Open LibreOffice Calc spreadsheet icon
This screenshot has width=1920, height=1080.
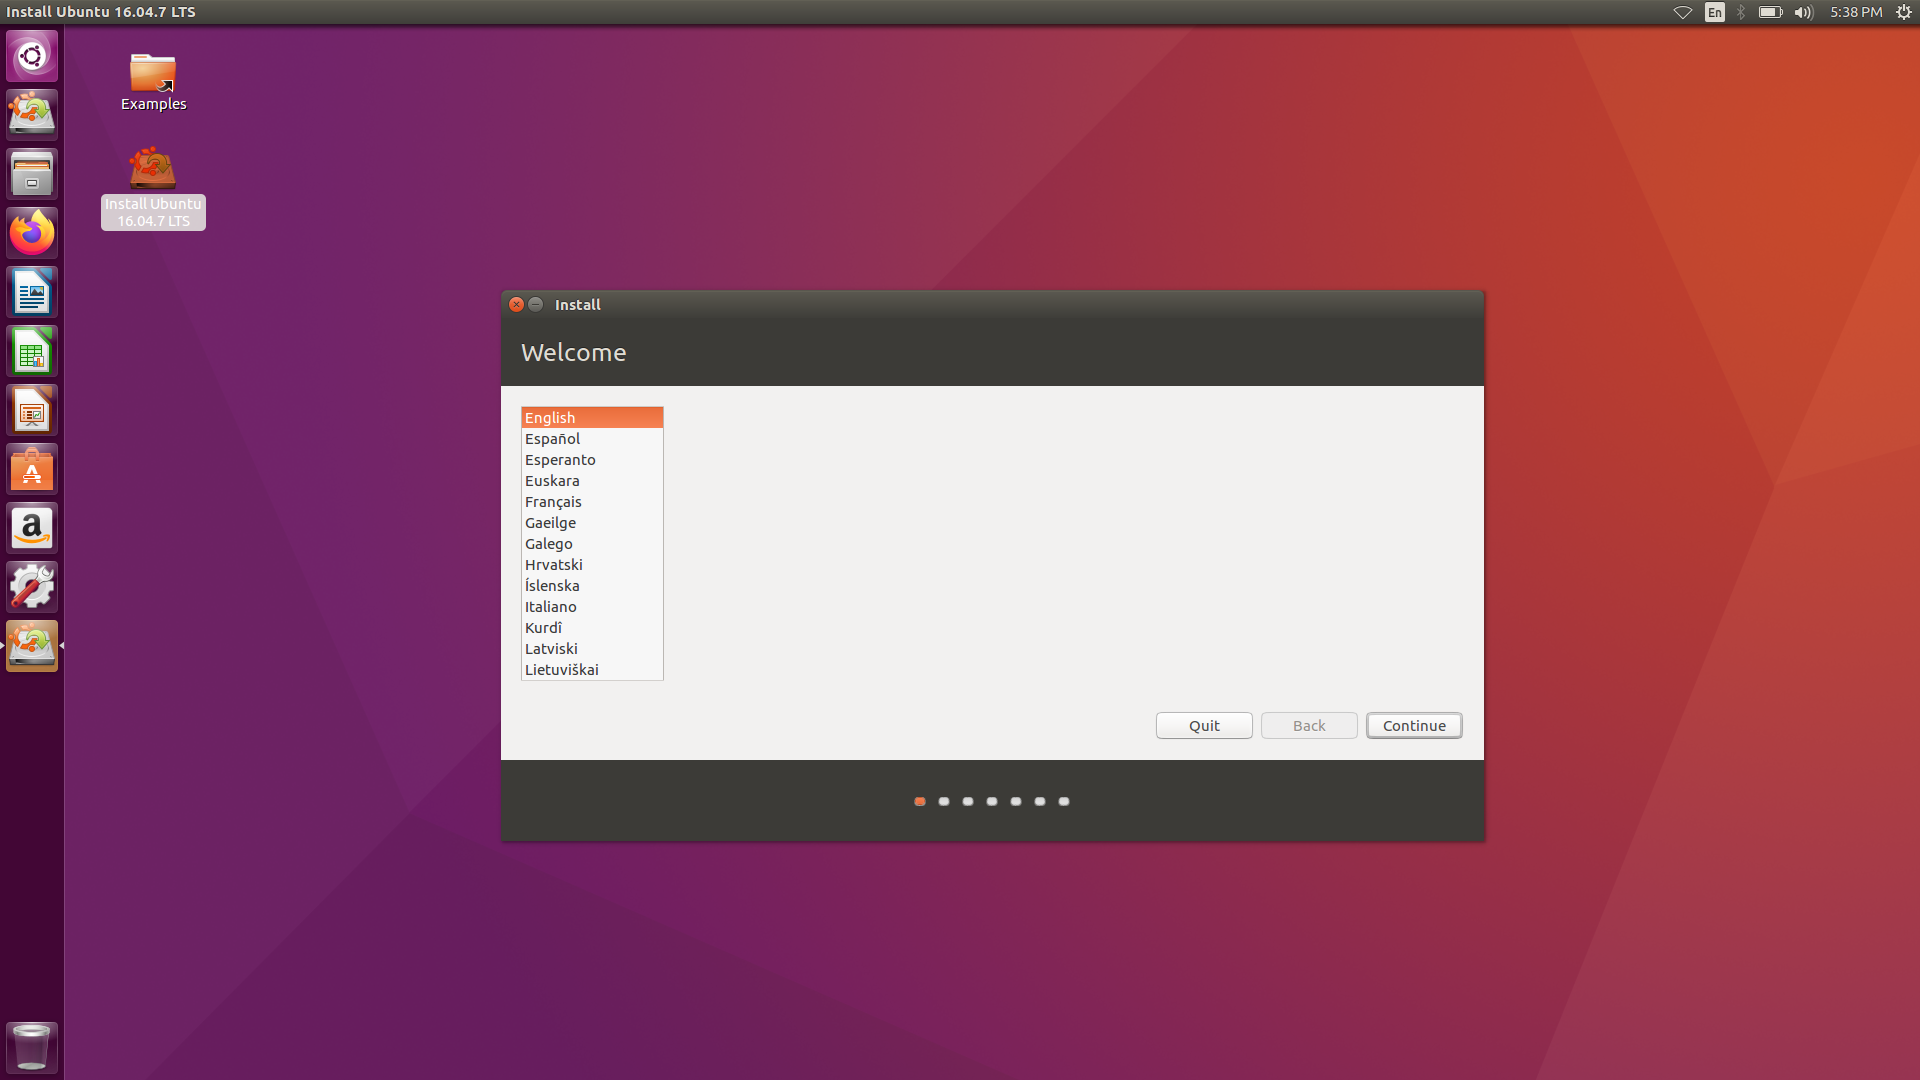pyautogui.click(x=32, y=351)
